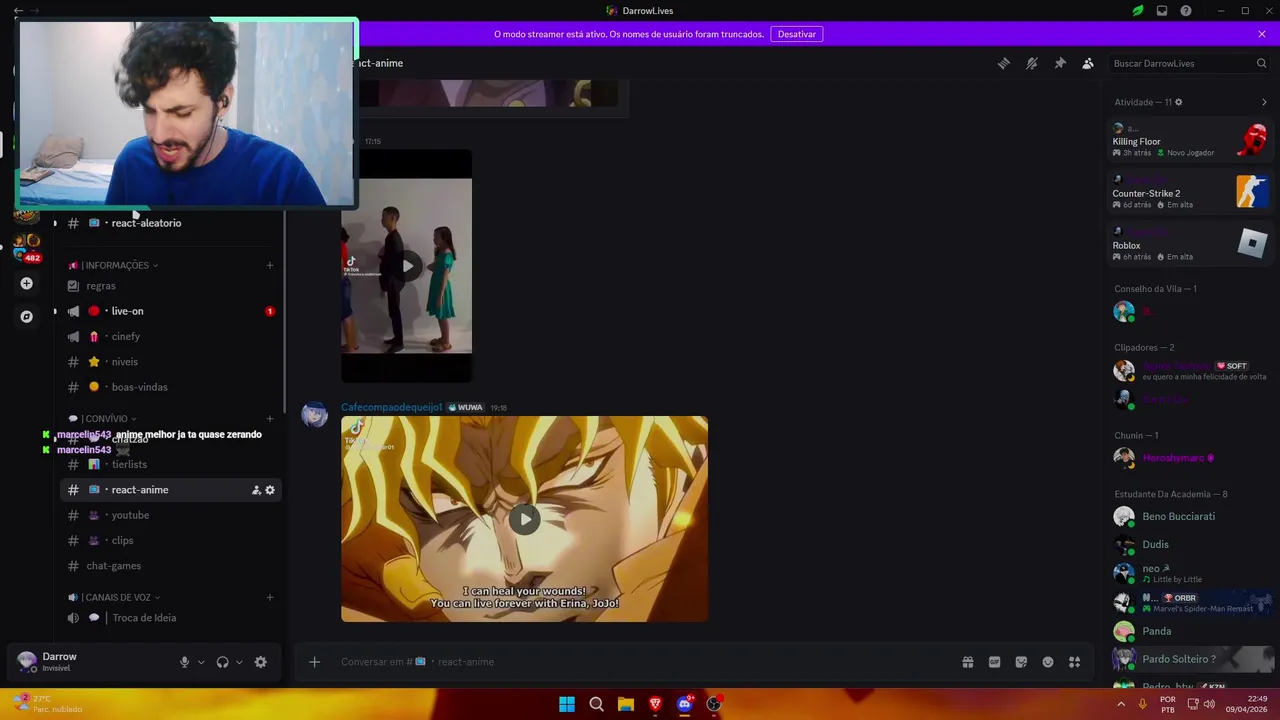Open Discover servers compass icon
The image size is (1280, 720).
tap(26, 316)
